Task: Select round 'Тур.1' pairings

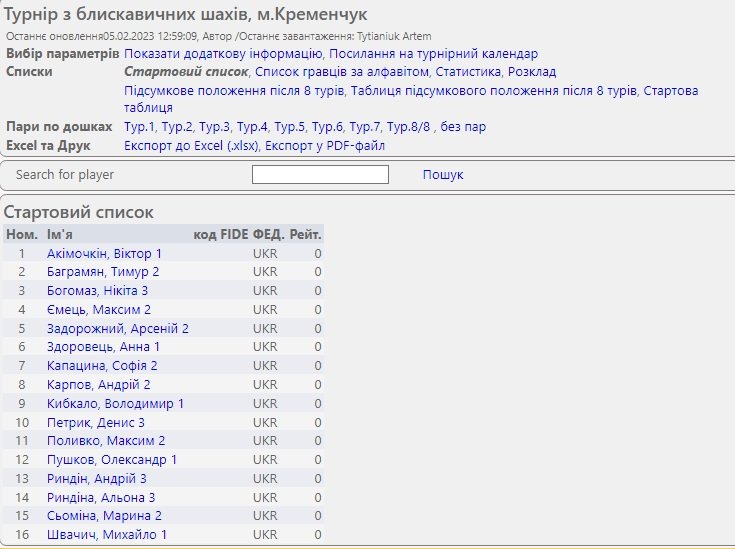Action: point(140,127)
